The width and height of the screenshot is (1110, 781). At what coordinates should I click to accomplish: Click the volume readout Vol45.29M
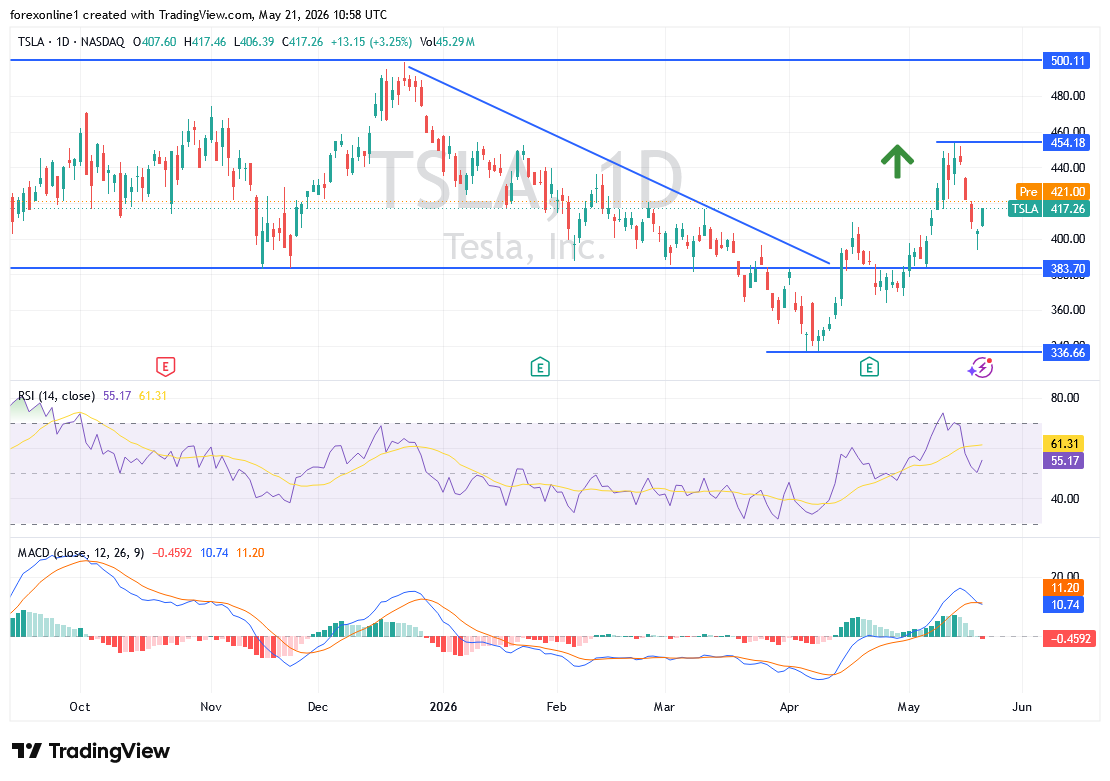447,42
